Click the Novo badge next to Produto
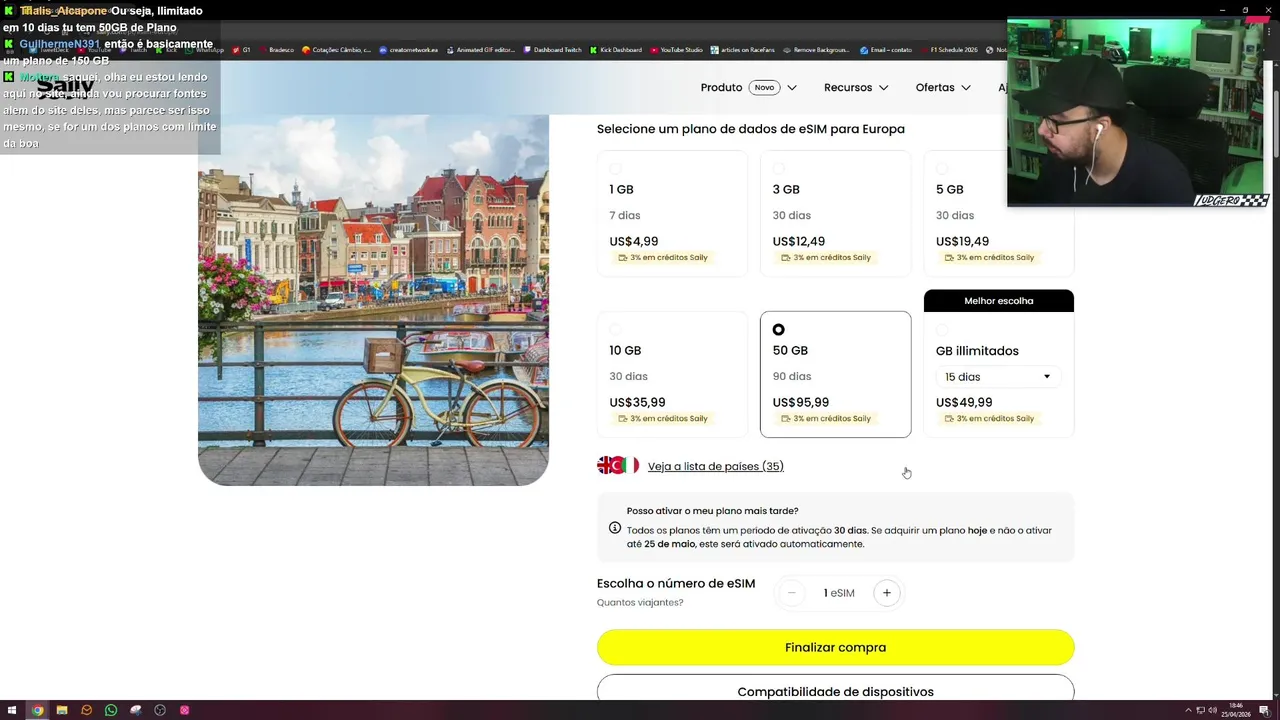 coord(764,88)
